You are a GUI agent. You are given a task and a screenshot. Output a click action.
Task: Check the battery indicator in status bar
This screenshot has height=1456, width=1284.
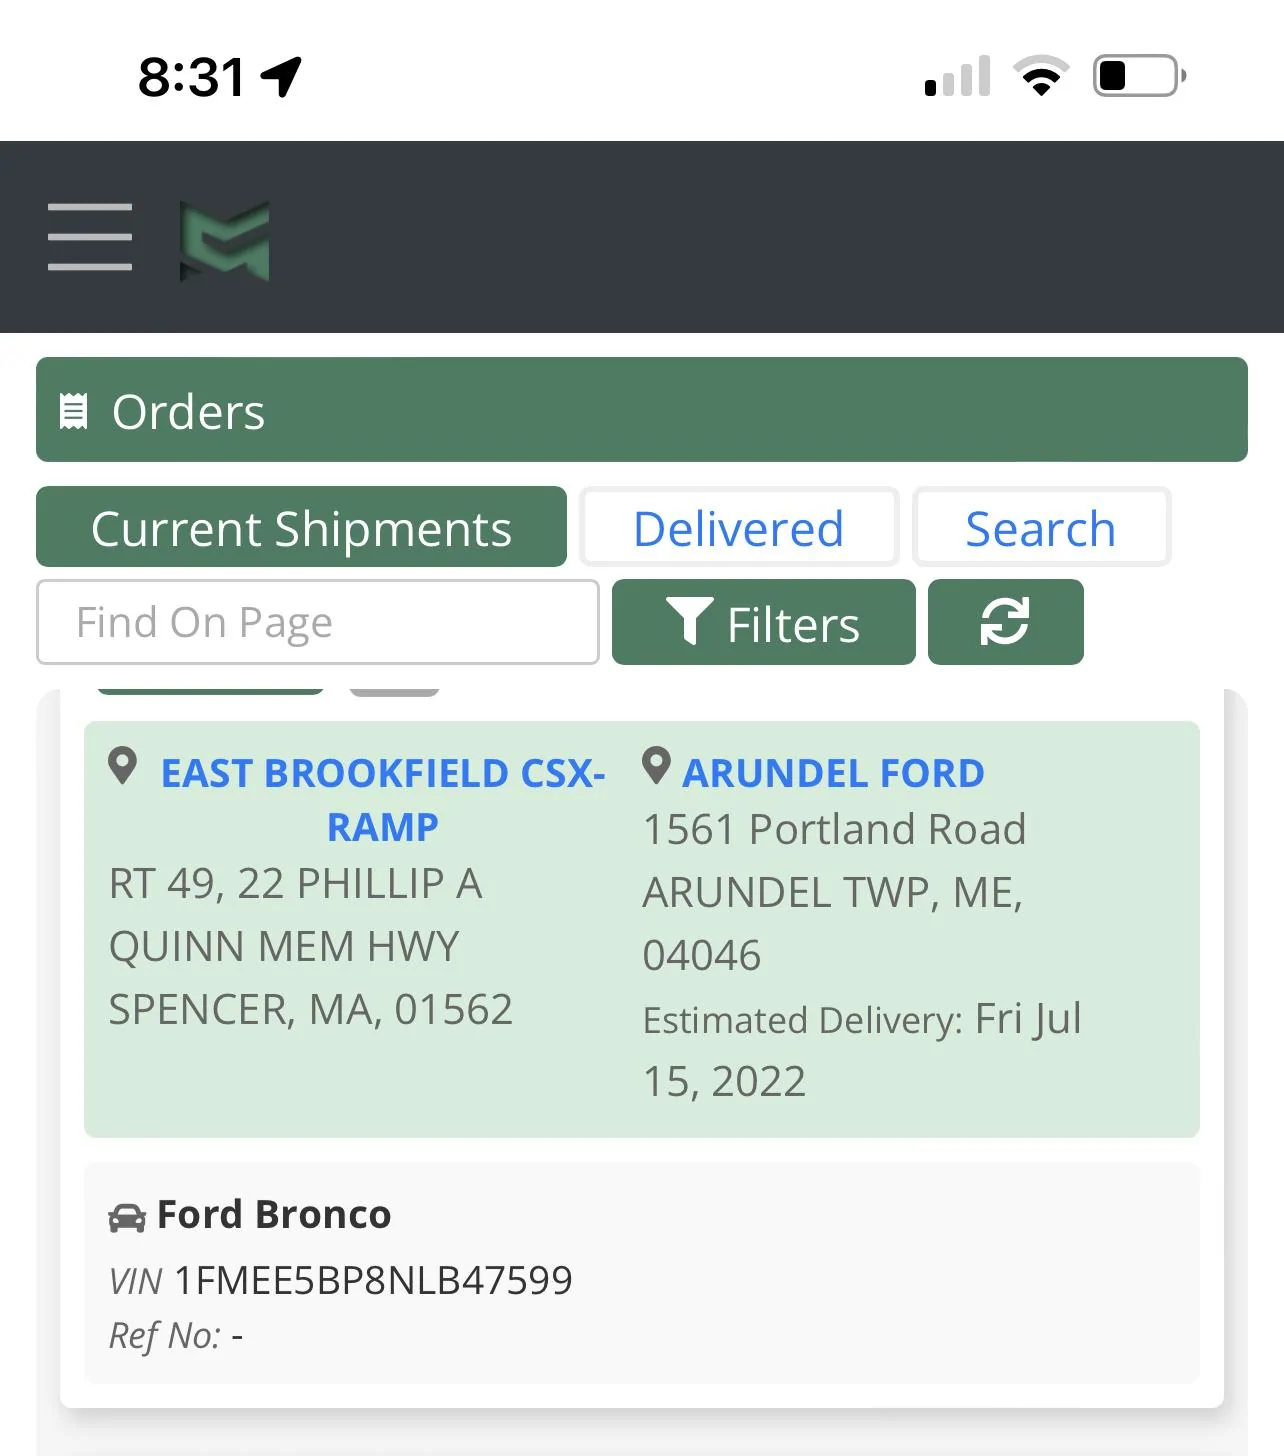coord(1140,76)
